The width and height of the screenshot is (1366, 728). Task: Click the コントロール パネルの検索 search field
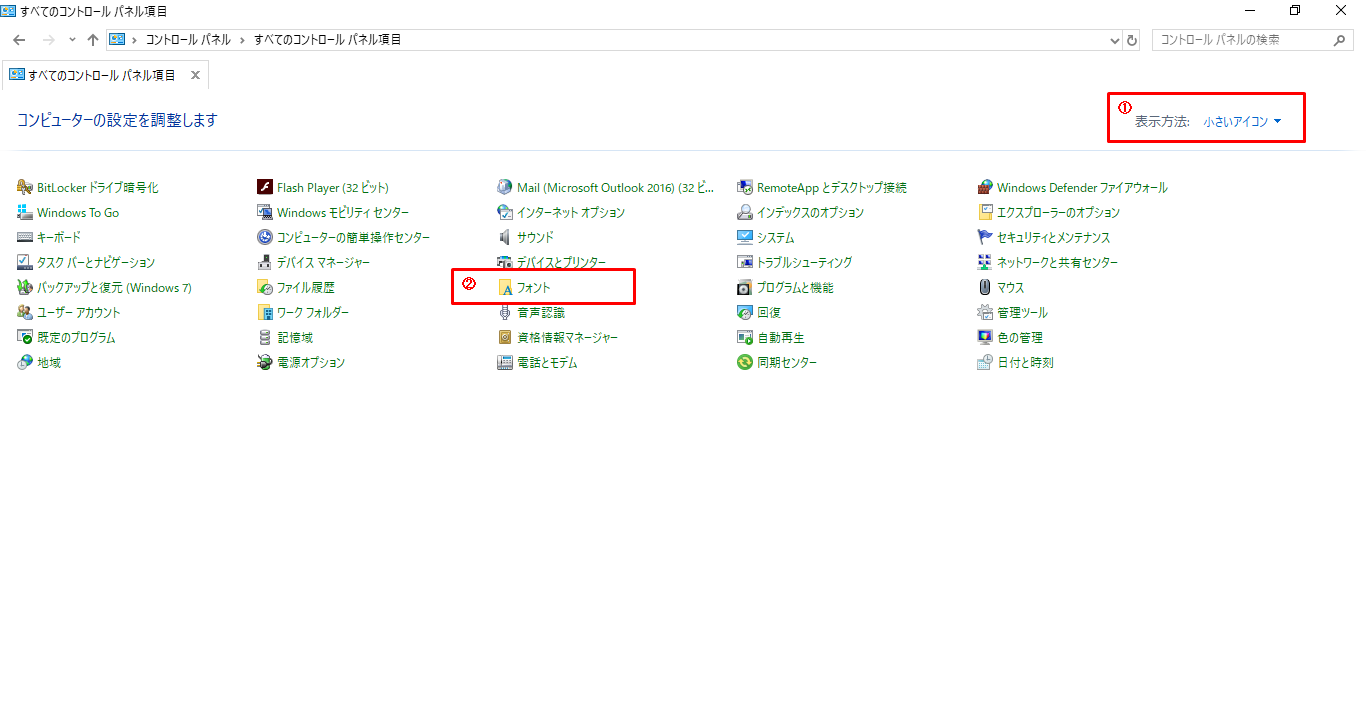point(1240,40)
